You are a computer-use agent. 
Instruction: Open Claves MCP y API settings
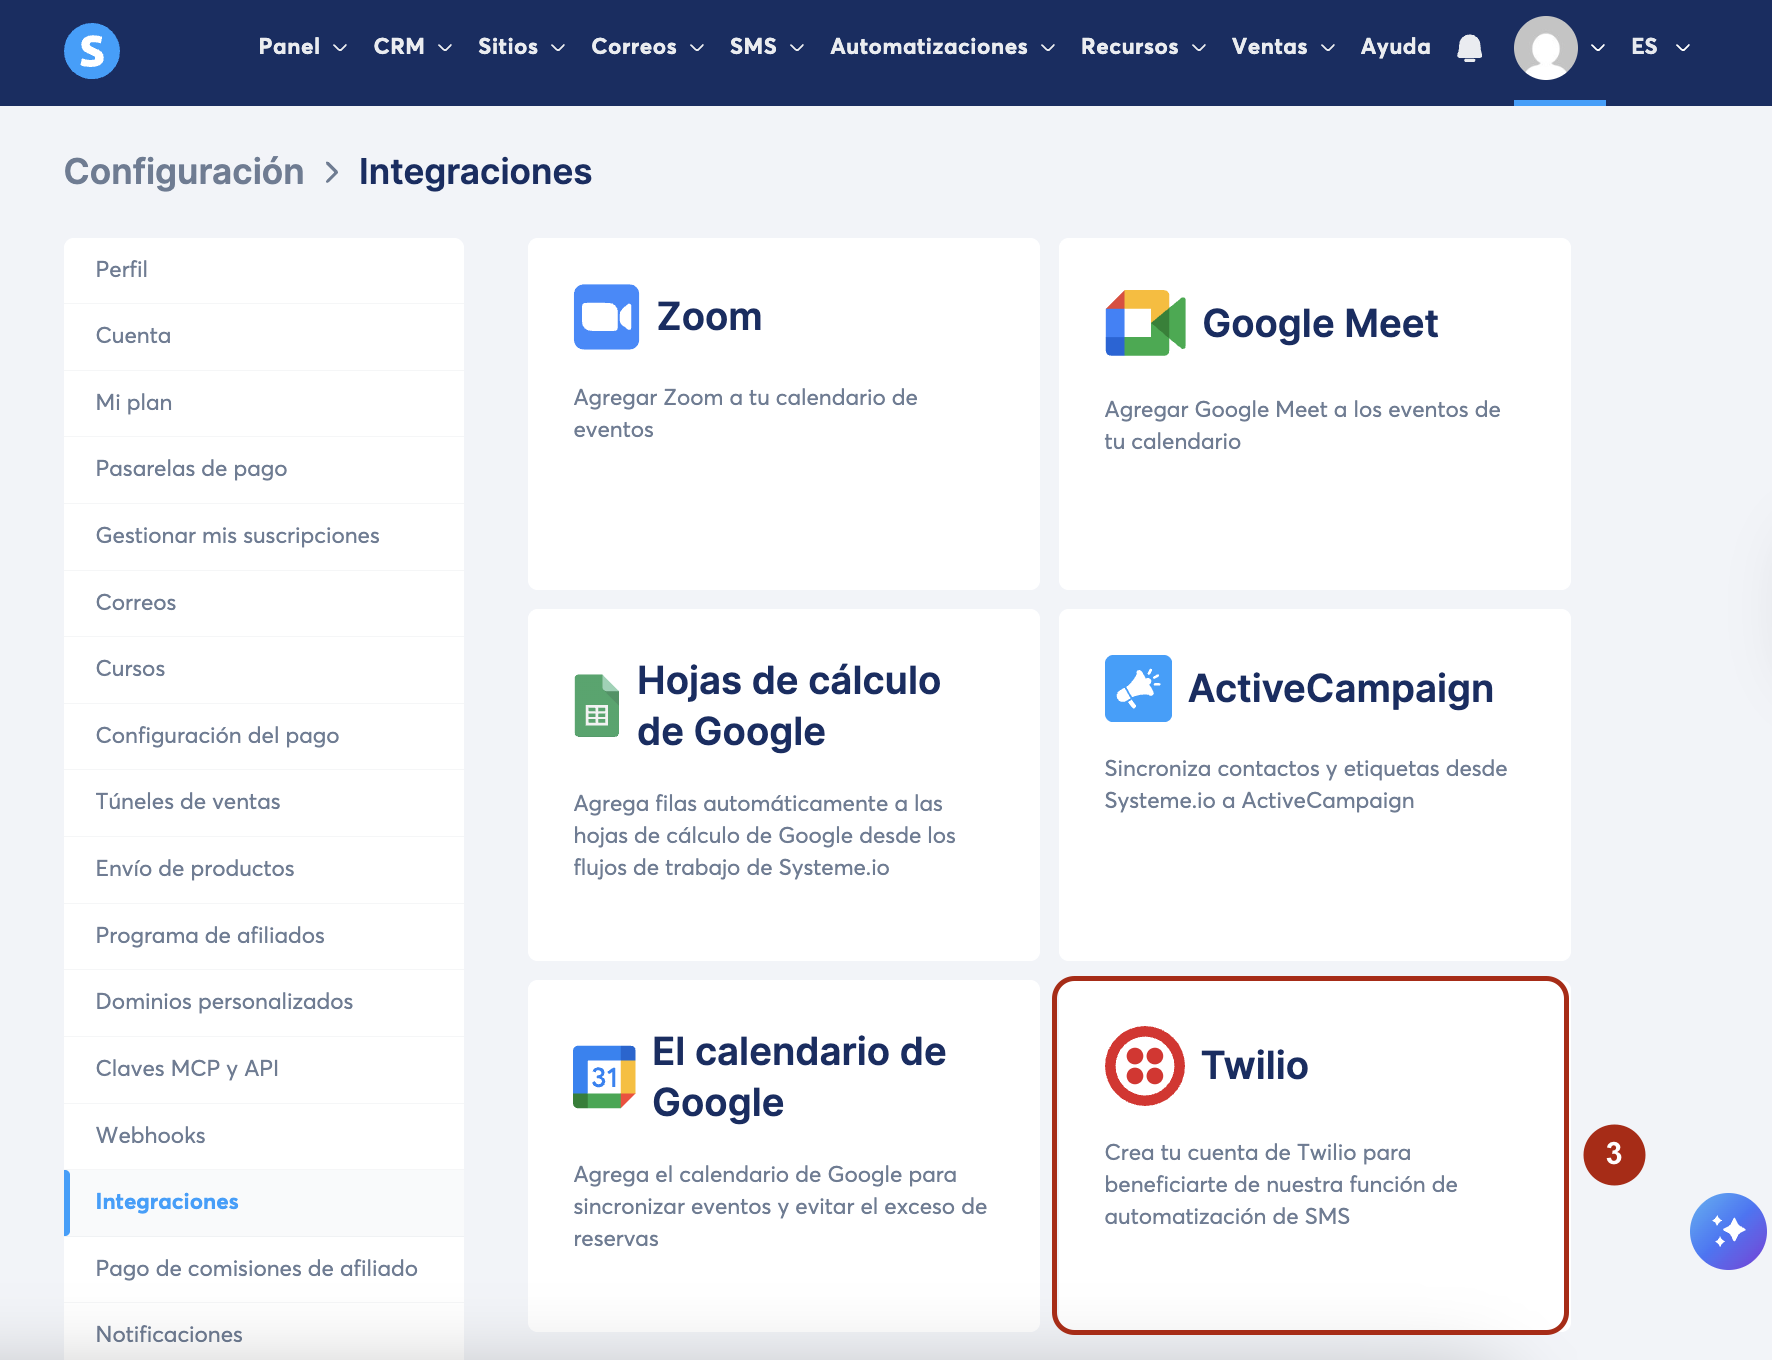pyautogui.click(x=264, y=1069)
